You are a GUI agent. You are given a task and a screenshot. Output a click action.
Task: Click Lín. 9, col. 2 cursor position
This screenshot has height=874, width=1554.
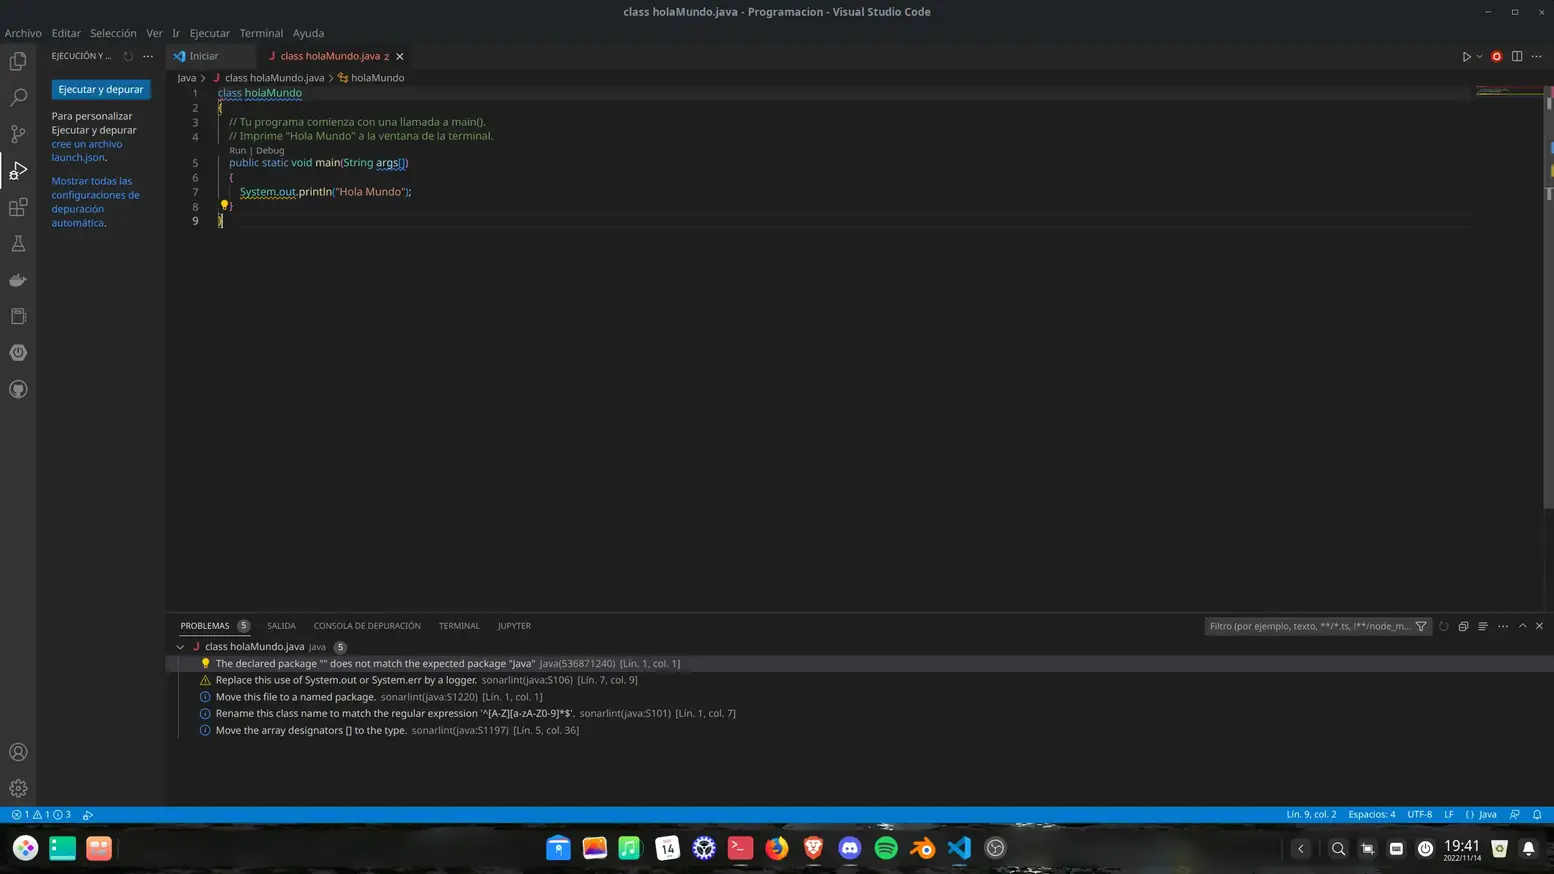tap(1311, 815)
